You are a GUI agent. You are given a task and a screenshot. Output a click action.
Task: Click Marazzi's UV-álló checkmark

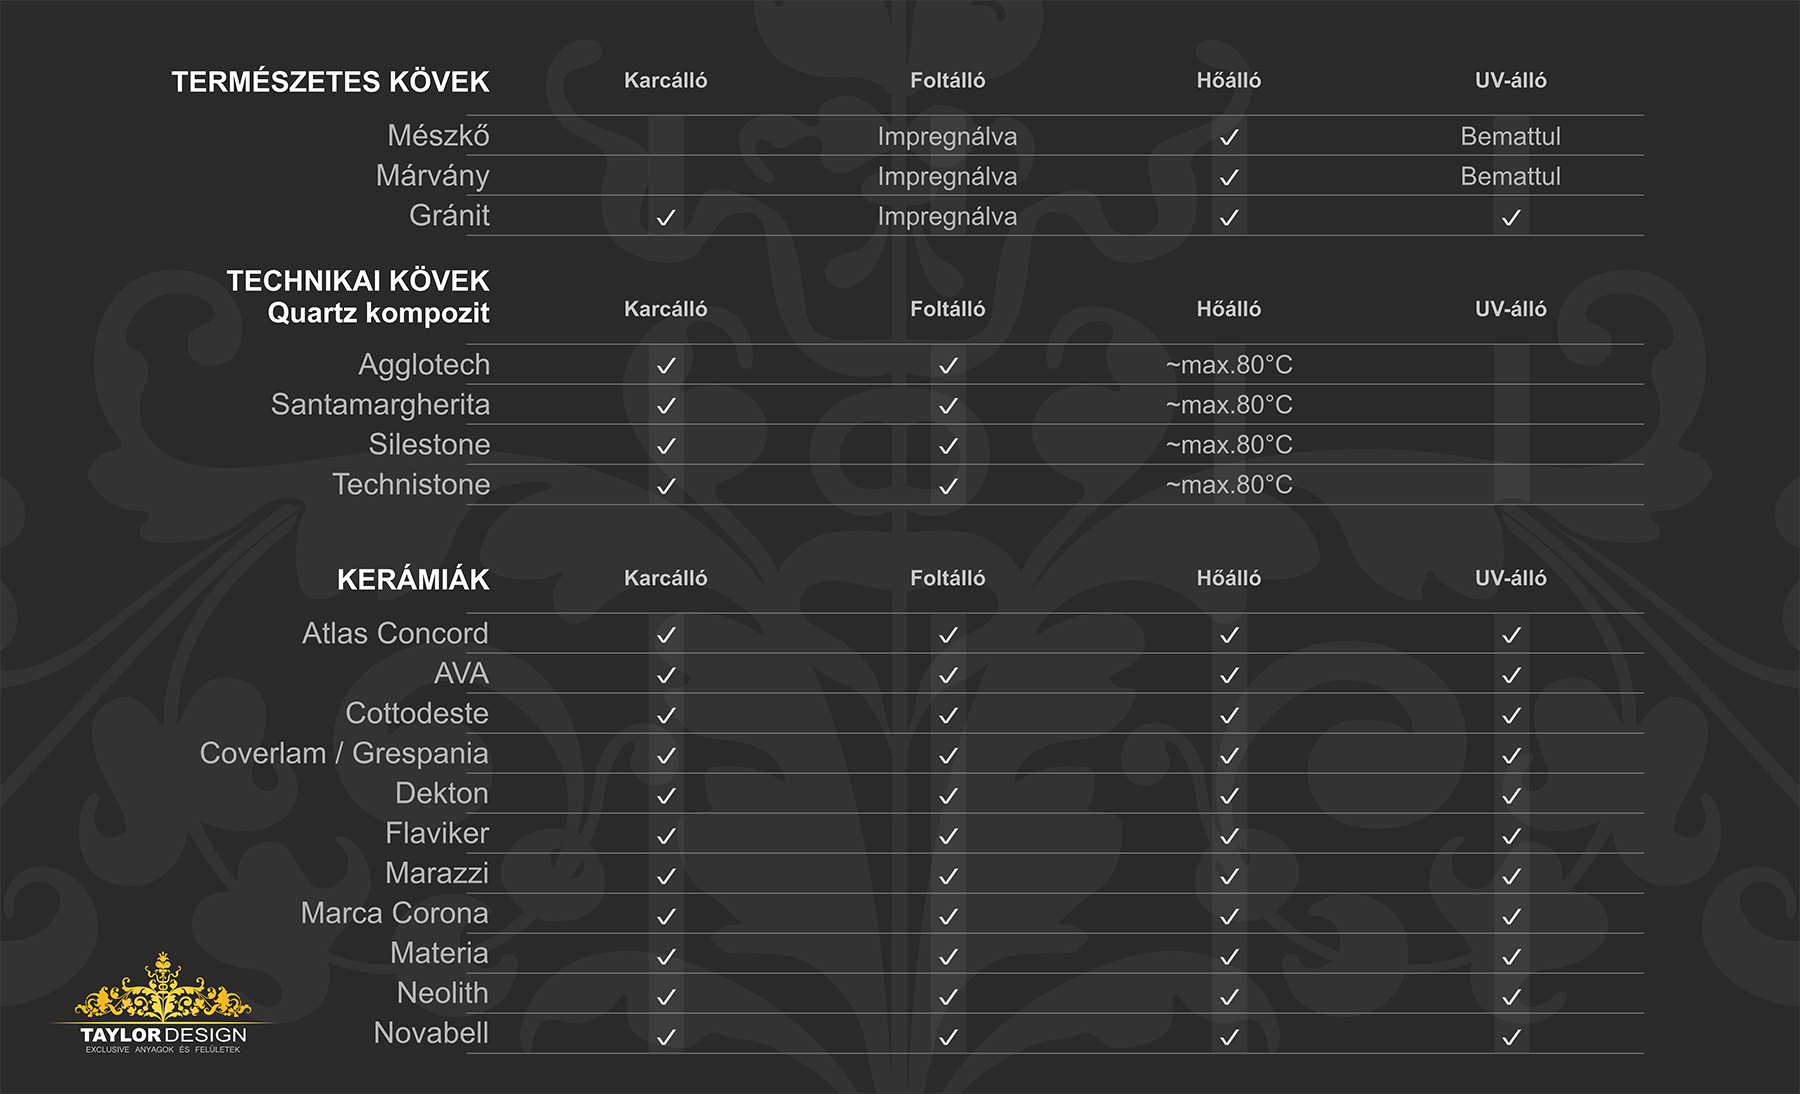pyautogui.click(x=1511, y=876)
